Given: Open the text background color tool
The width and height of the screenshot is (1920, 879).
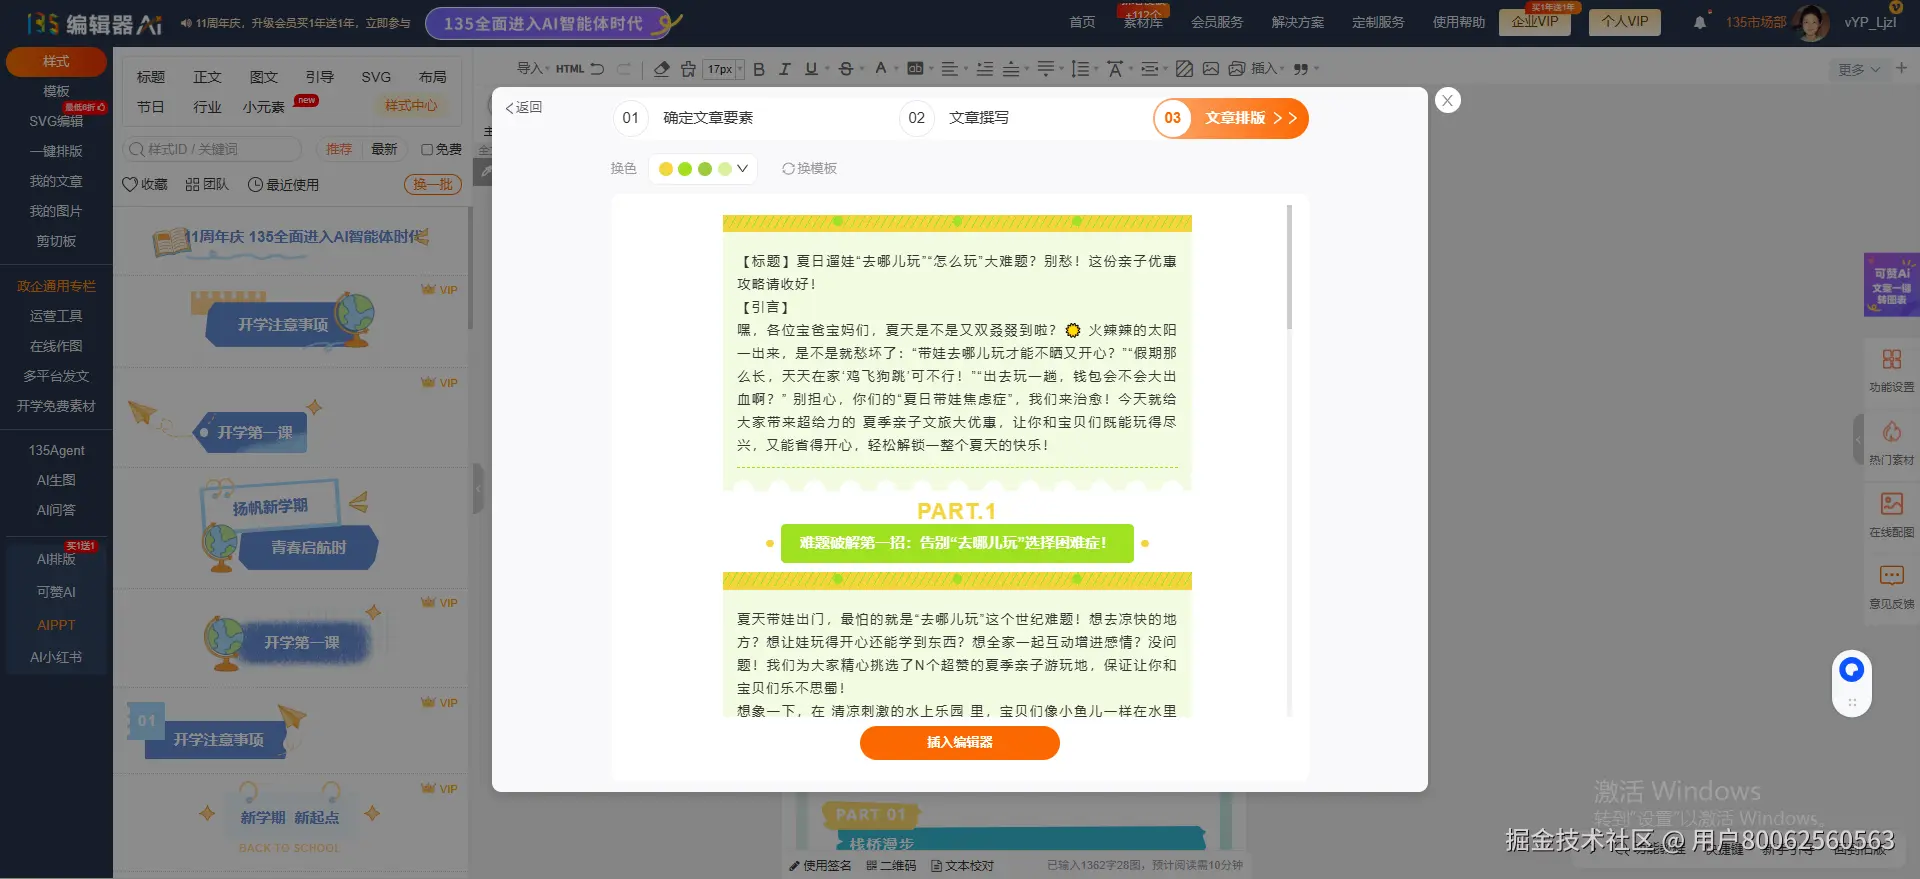Looking at the screenshot, I should click(915, 69).
